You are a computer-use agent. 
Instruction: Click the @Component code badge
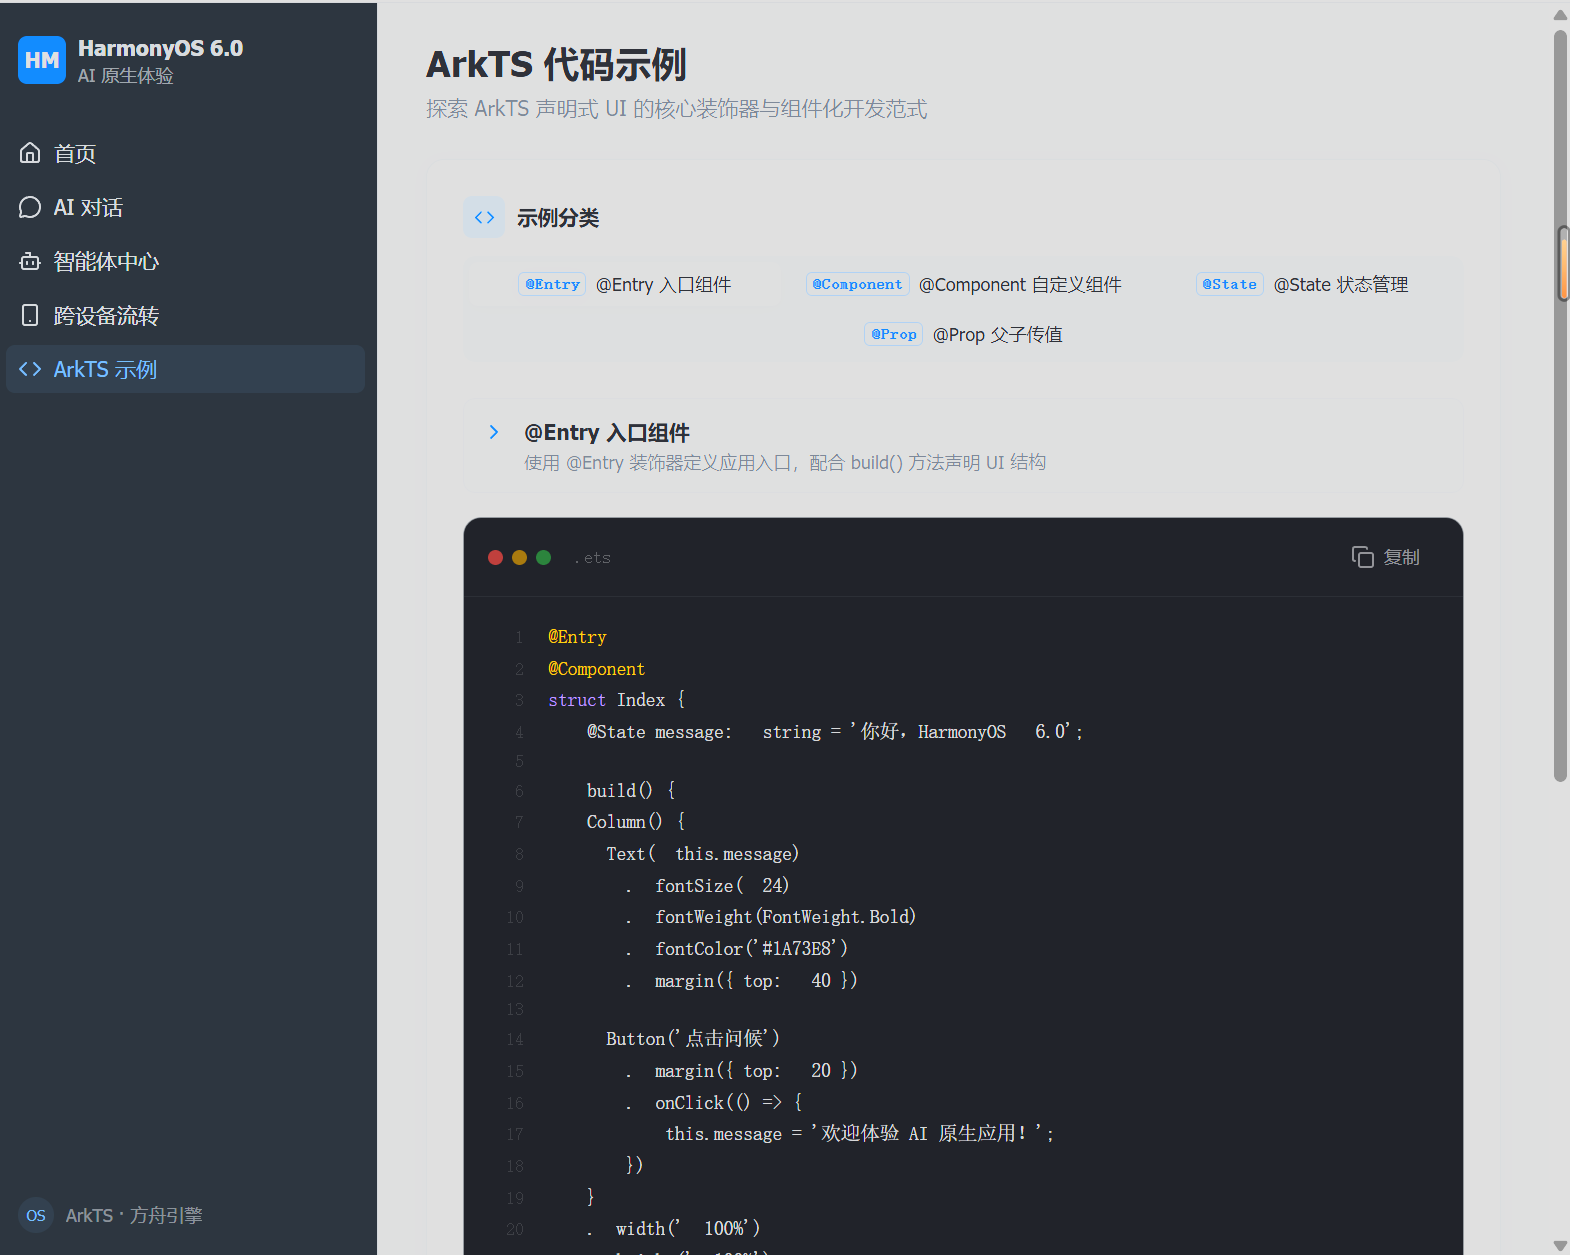[857, 284]
